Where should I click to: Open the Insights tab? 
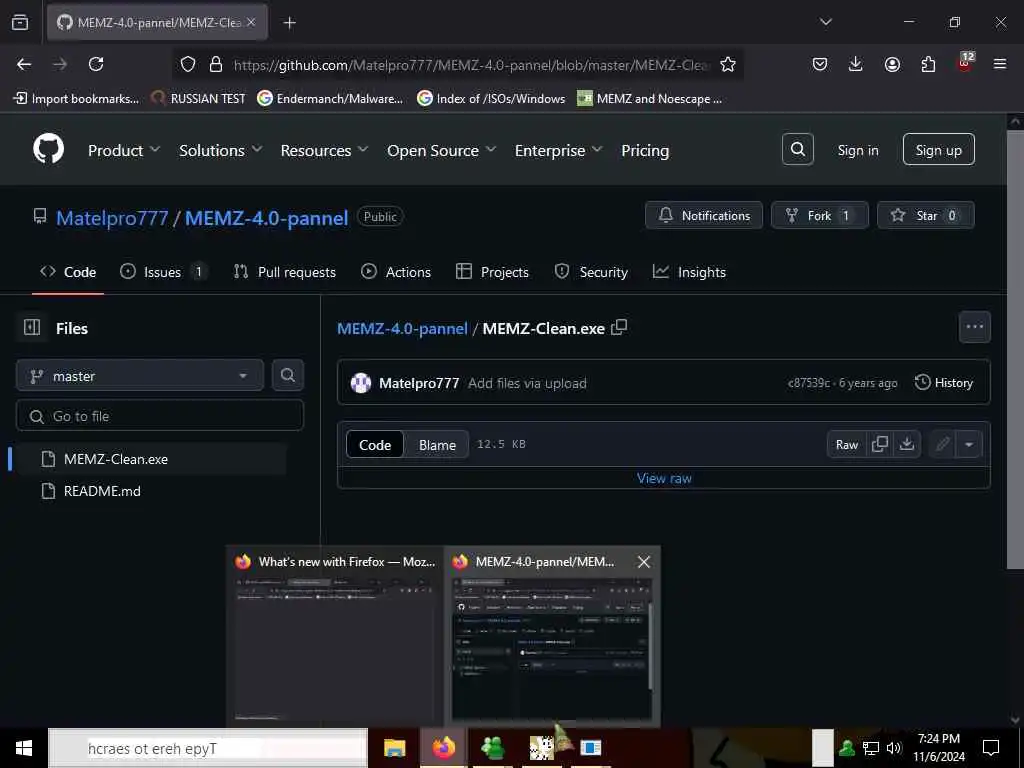pos(689,272)
